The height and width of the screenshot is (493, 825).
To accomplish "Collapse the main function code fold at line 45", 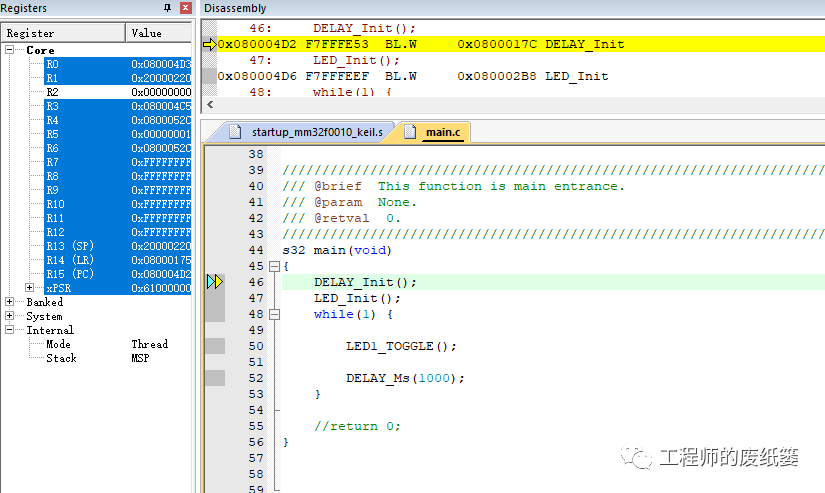I will [x=274, y=266].
